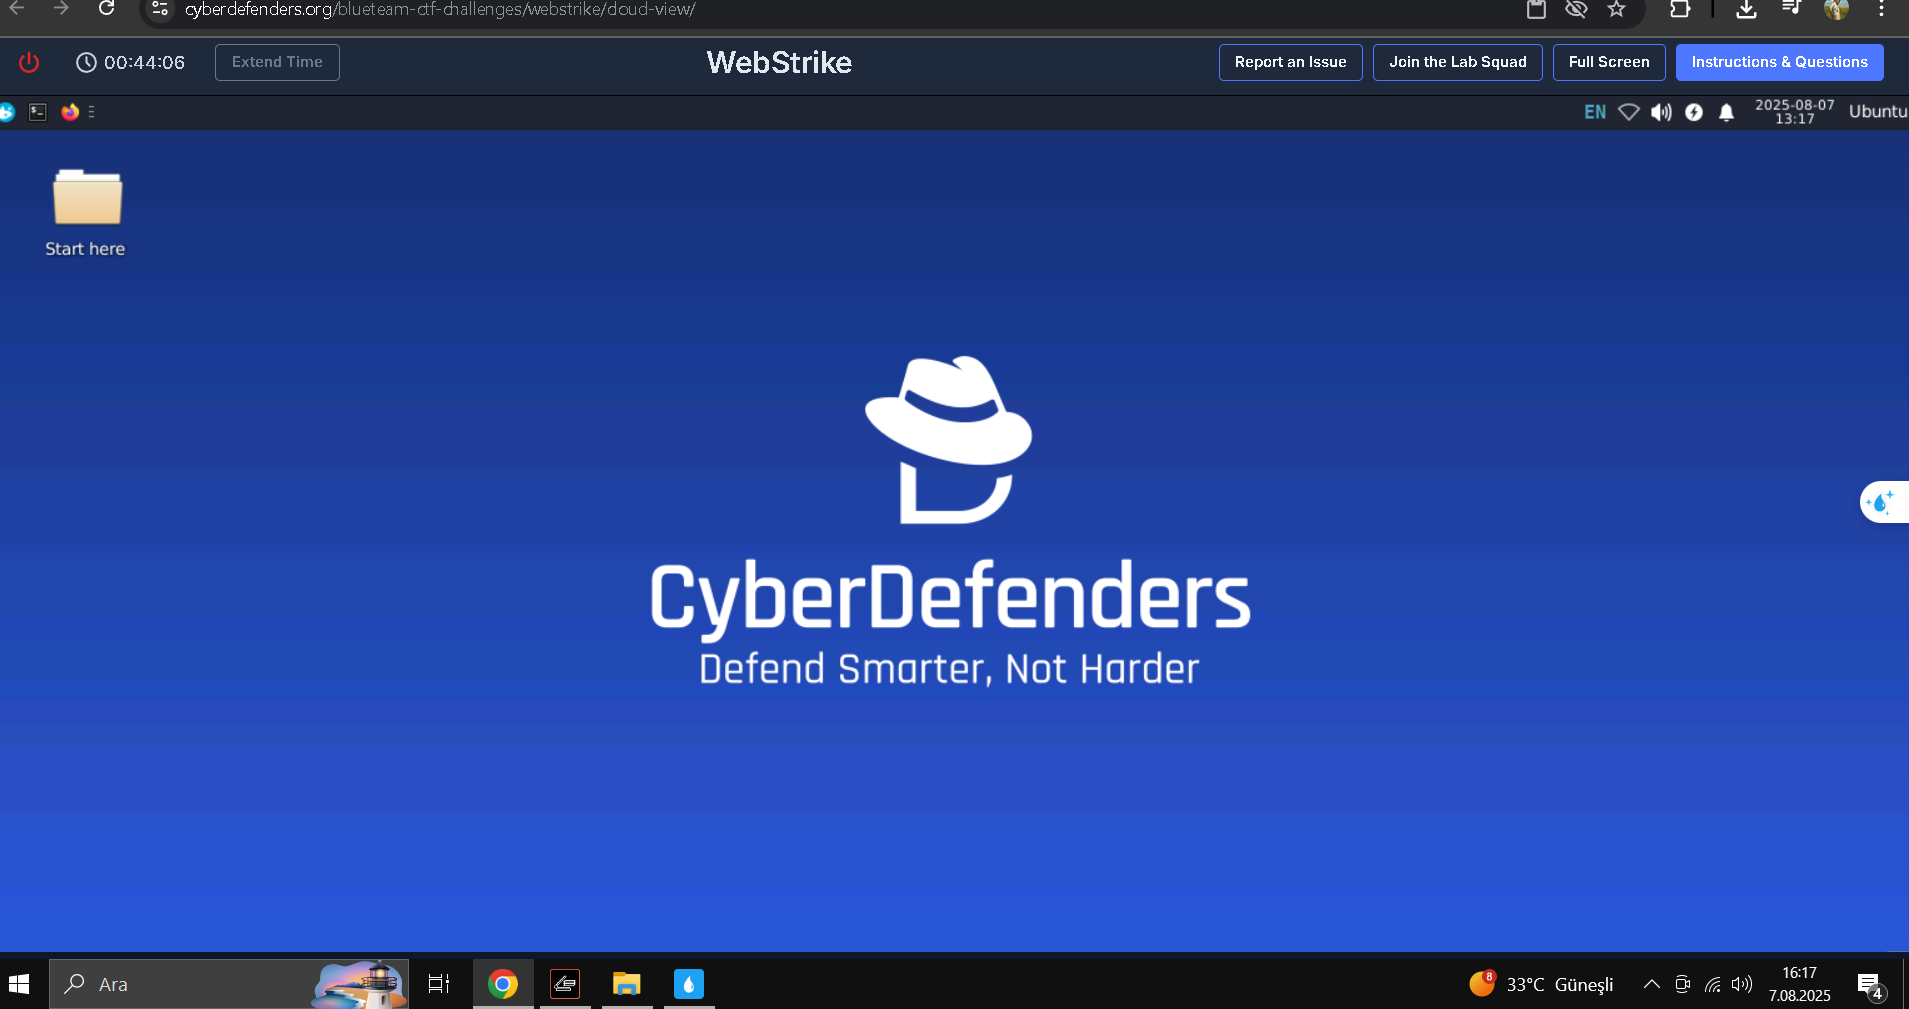Open the blue water-drop app in the taskbar
Screen dimensions: 1909x1009
tap(689, 984)
